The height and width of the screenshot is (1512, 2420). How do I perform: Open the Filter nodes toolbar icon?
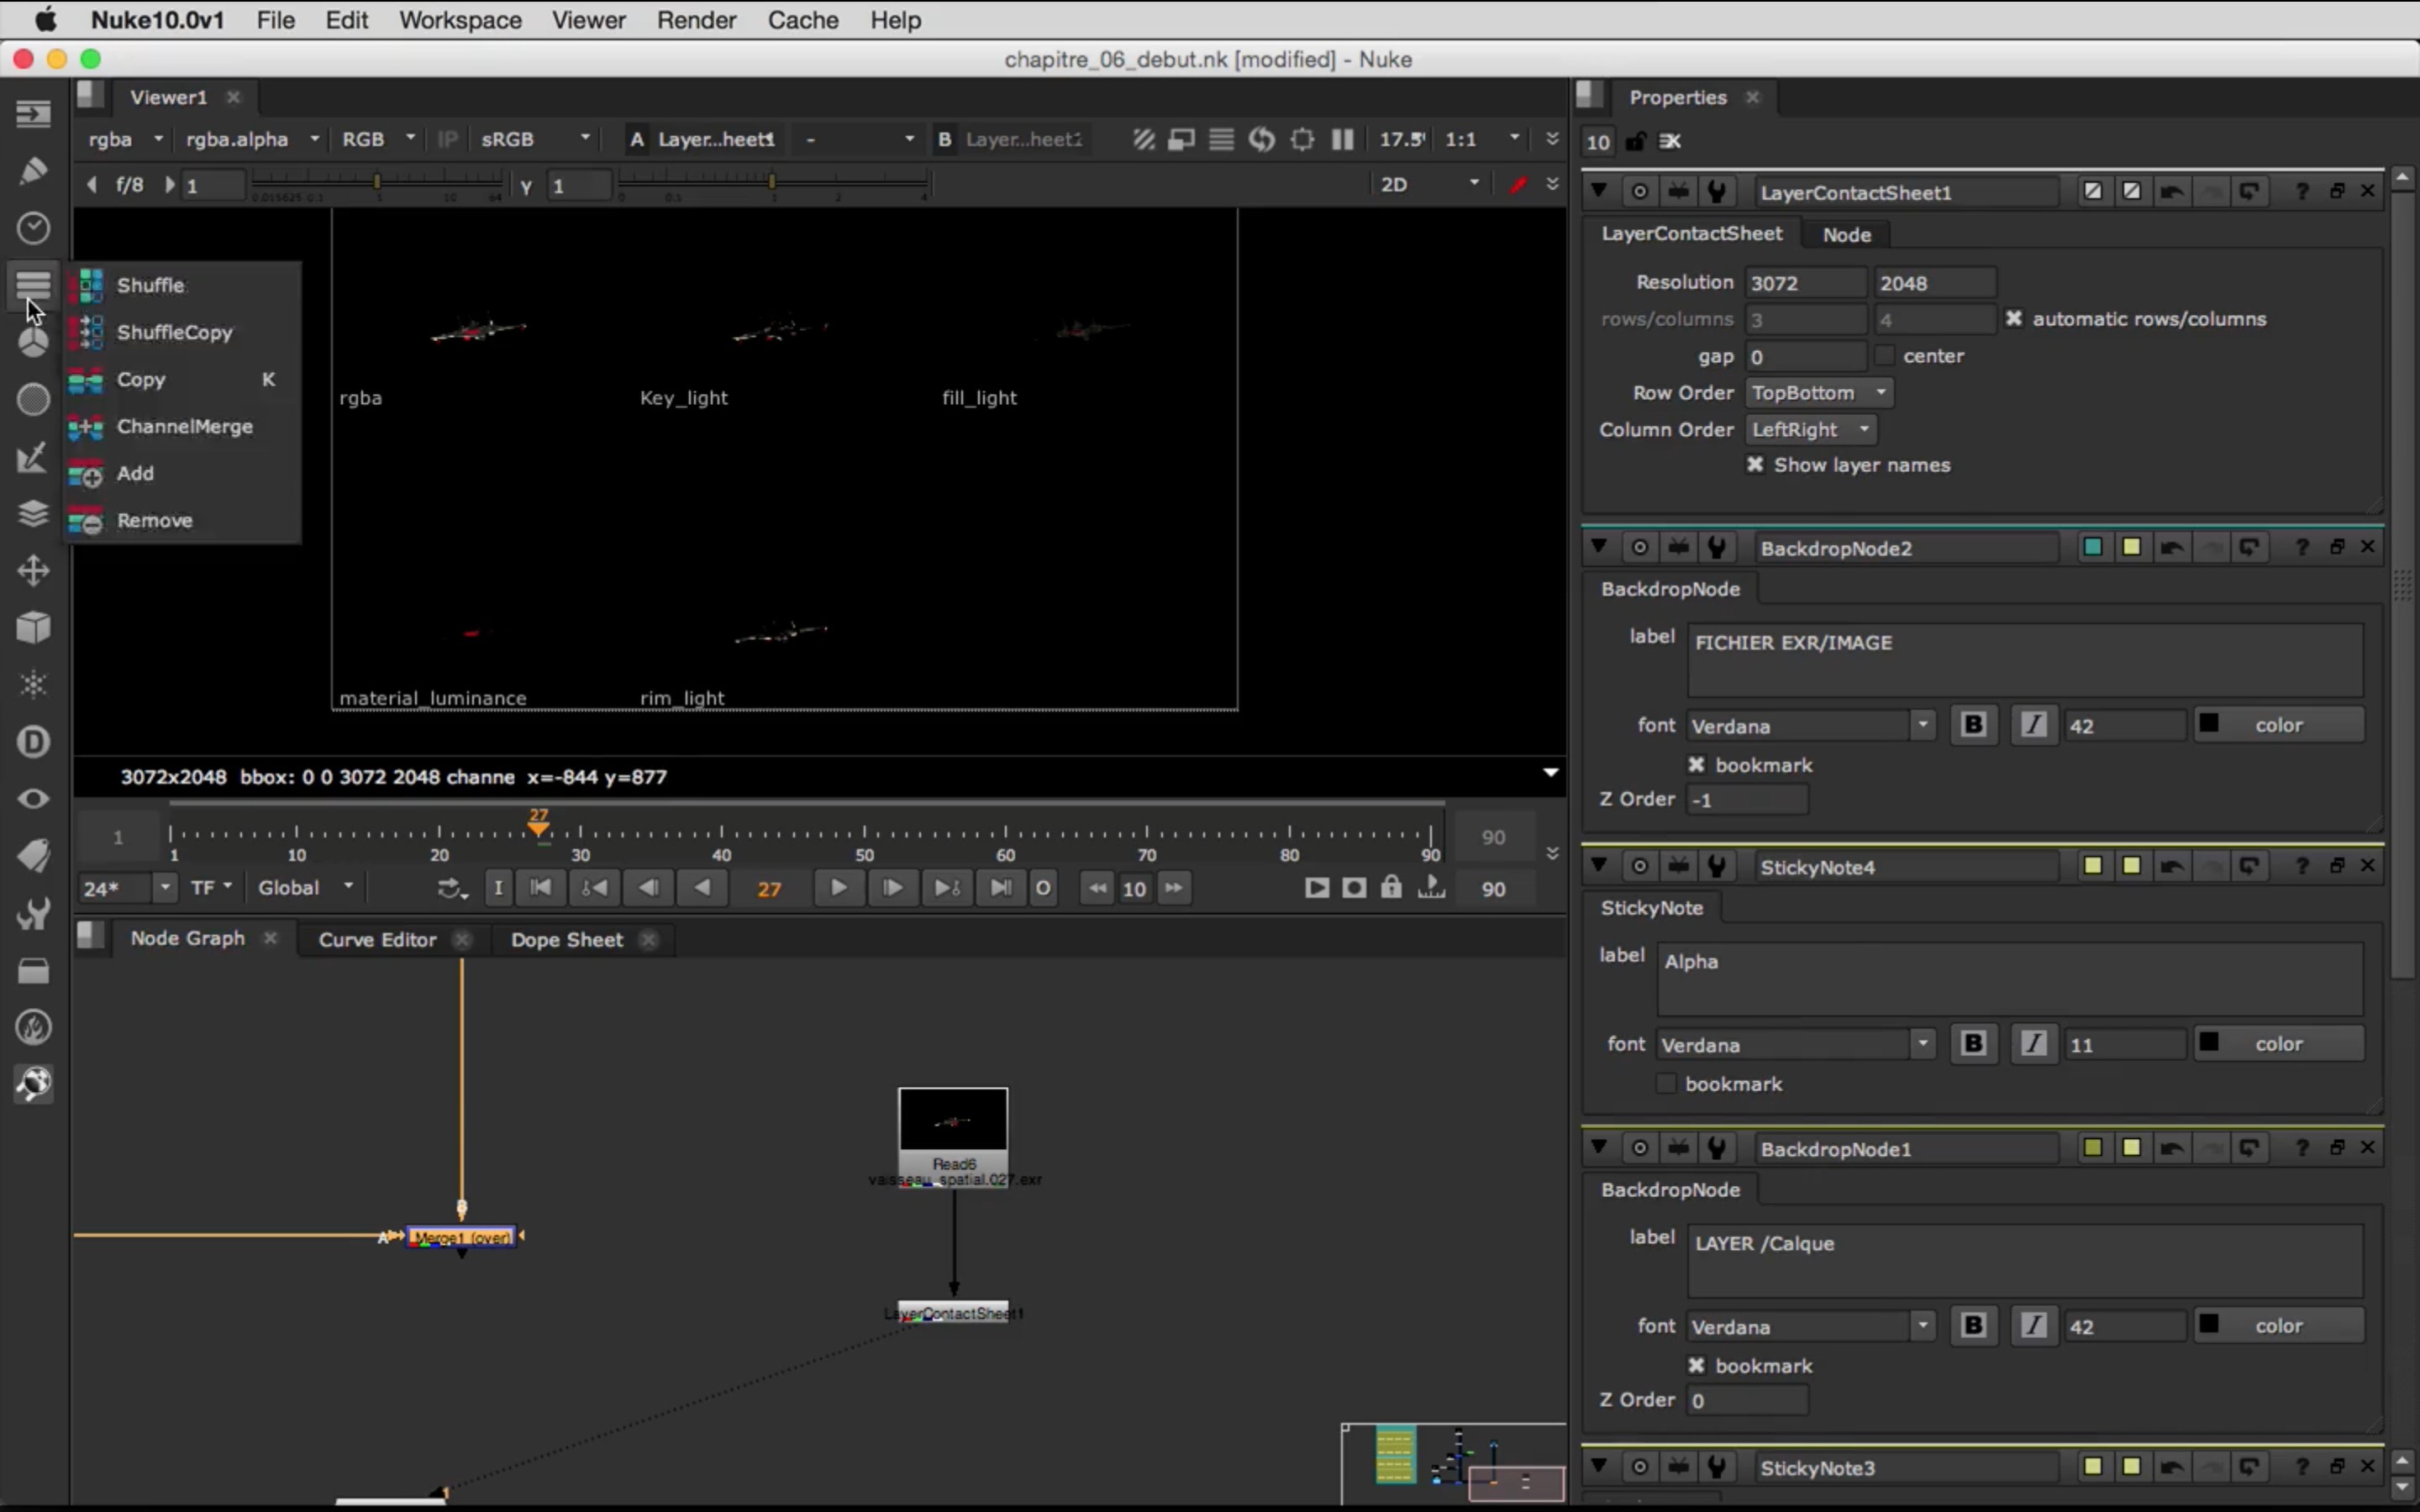(x=33, y=399)
